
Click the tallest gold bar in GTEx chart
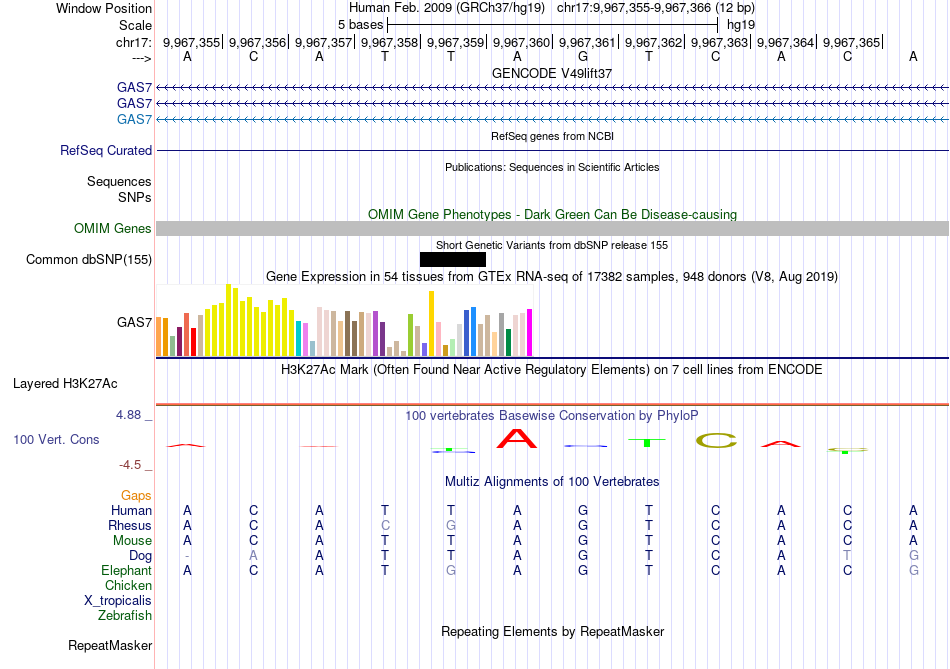point(431,324)
